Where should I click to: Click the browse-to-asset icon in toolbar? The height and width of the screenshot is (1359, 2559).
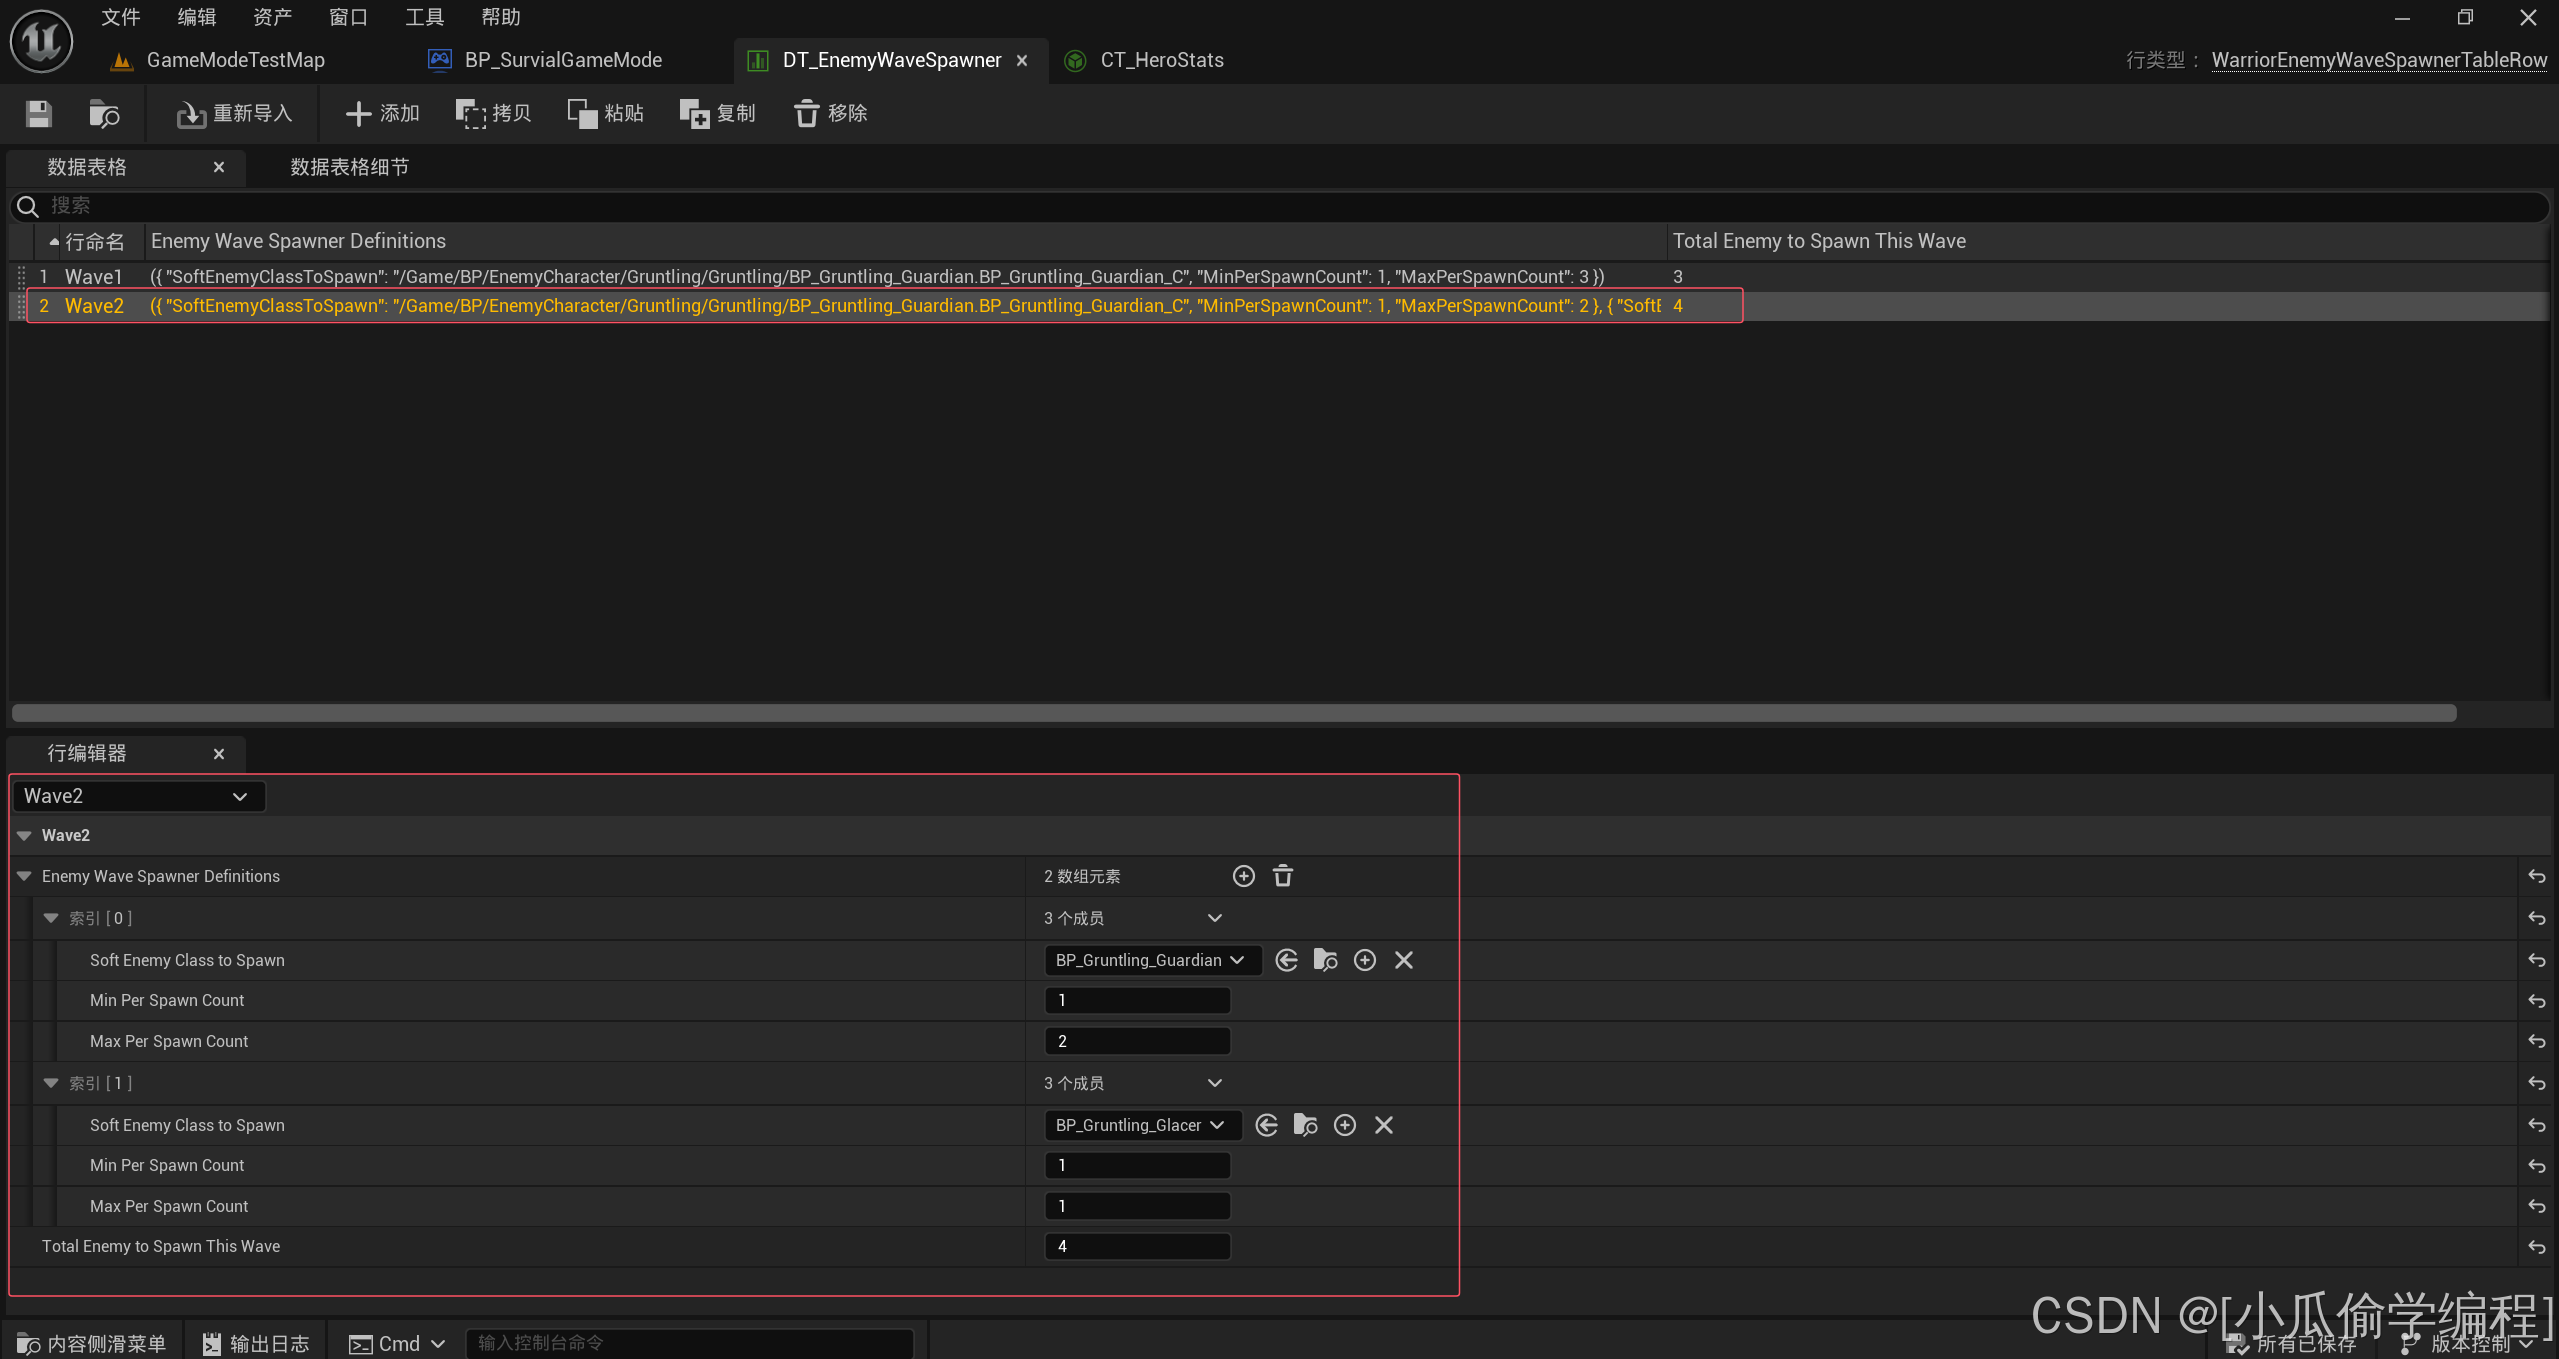click(x=104, y=113)
